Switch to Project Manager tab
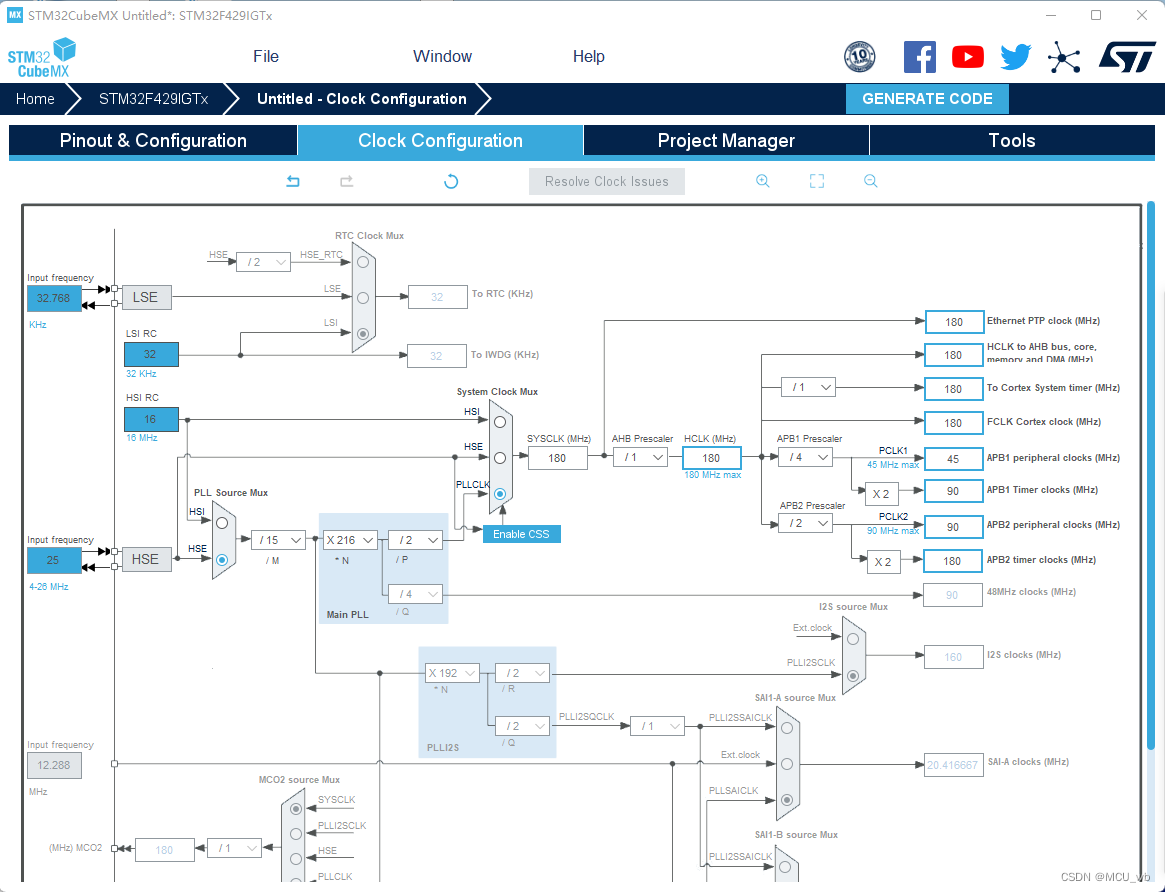1165x892 pixels. (726, 140)
